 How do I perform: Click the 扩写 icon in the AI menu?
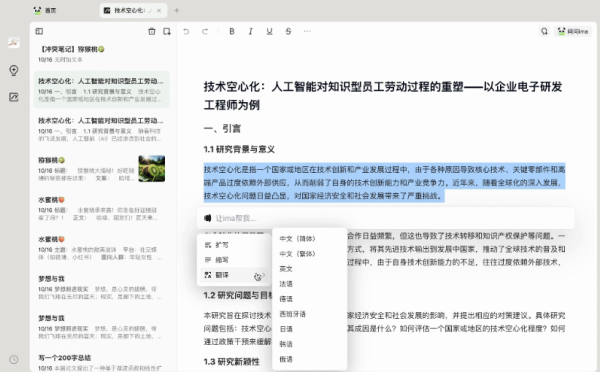click(x=208, y=245)
